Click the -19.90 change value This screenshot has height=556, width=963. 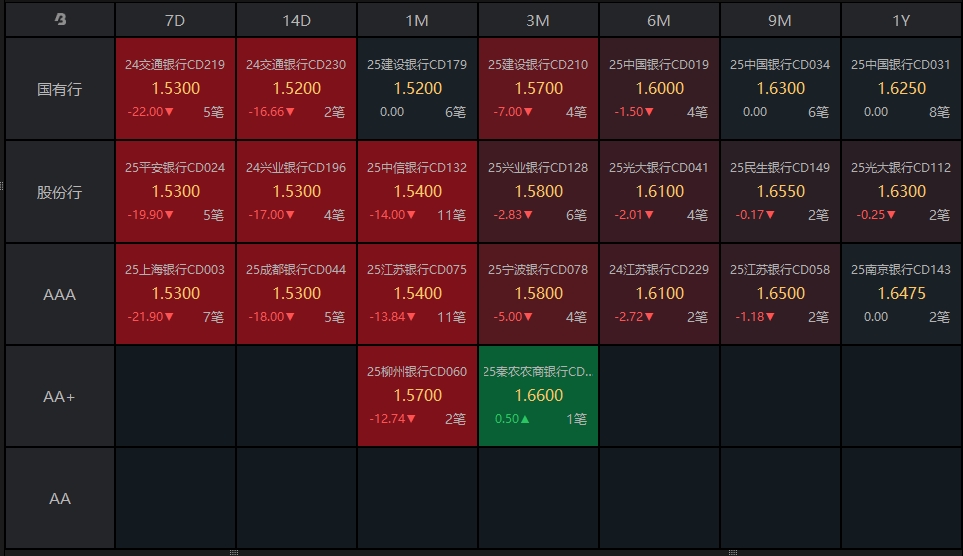150,215
